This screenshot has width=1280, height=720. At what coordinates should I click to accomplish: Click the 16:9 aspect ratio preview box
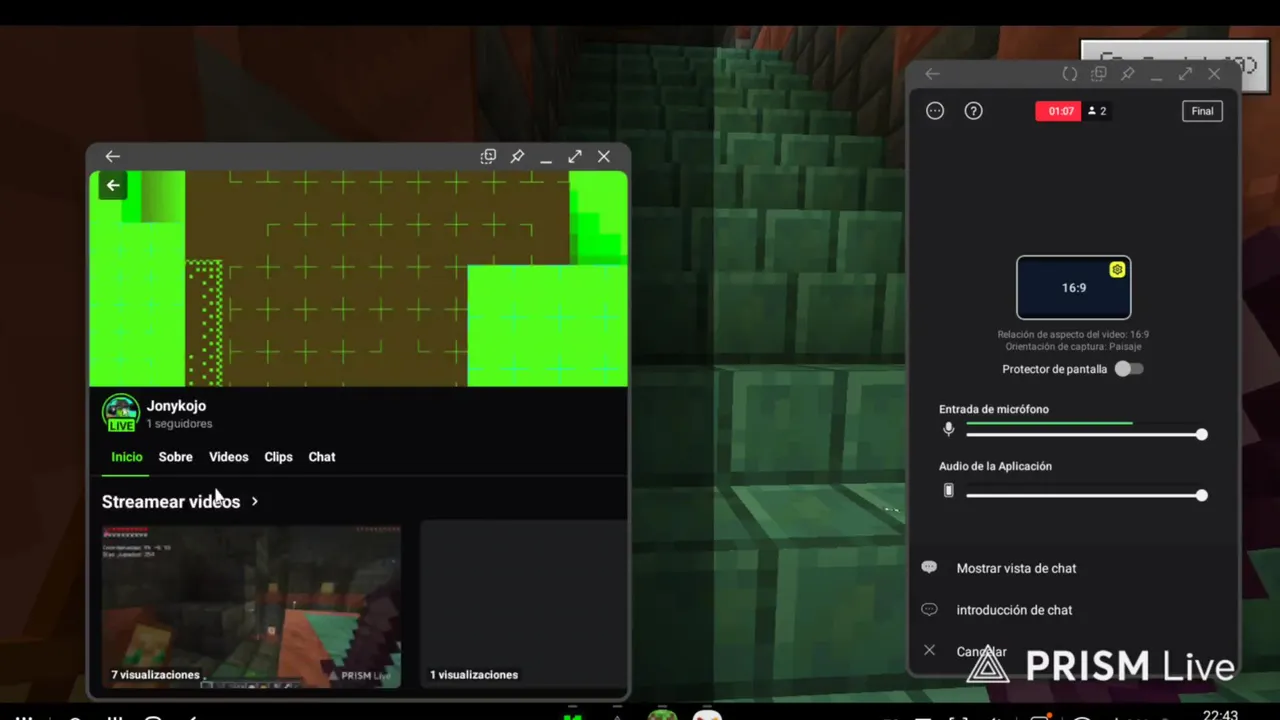1073,288
